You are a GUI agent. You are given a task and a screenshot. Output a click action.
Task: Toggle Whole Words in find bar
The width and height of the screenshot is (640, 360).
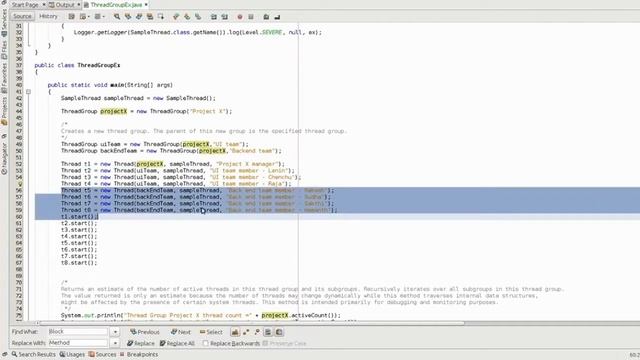pyautogui.click(x=246, y=332)
